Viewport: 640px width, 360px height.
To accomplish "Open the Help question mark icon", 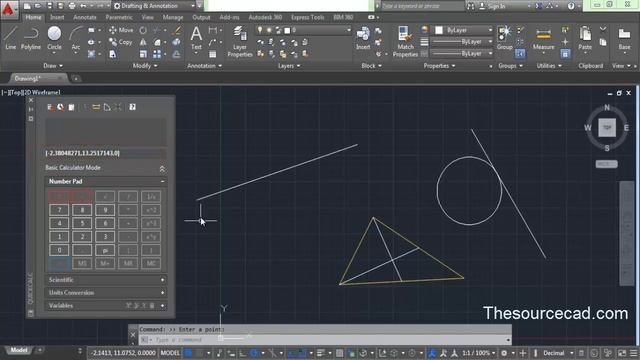I will pyautogui.click(x=571, y=6).
